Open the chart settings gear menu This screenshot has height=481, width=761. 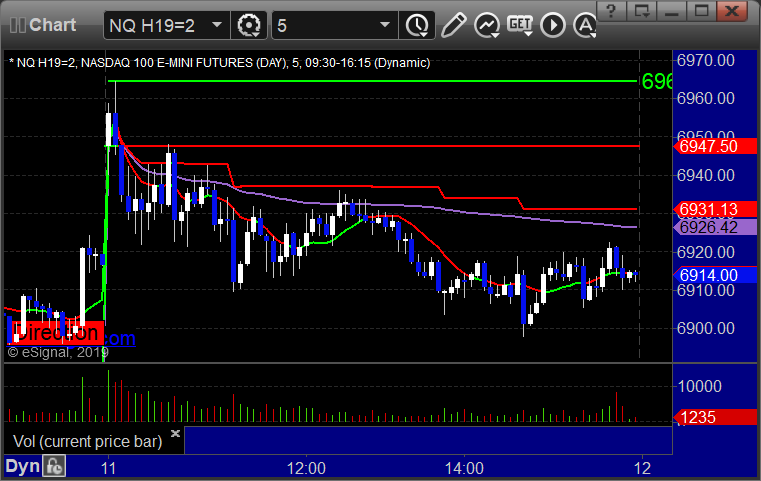(x=249, y=25)
